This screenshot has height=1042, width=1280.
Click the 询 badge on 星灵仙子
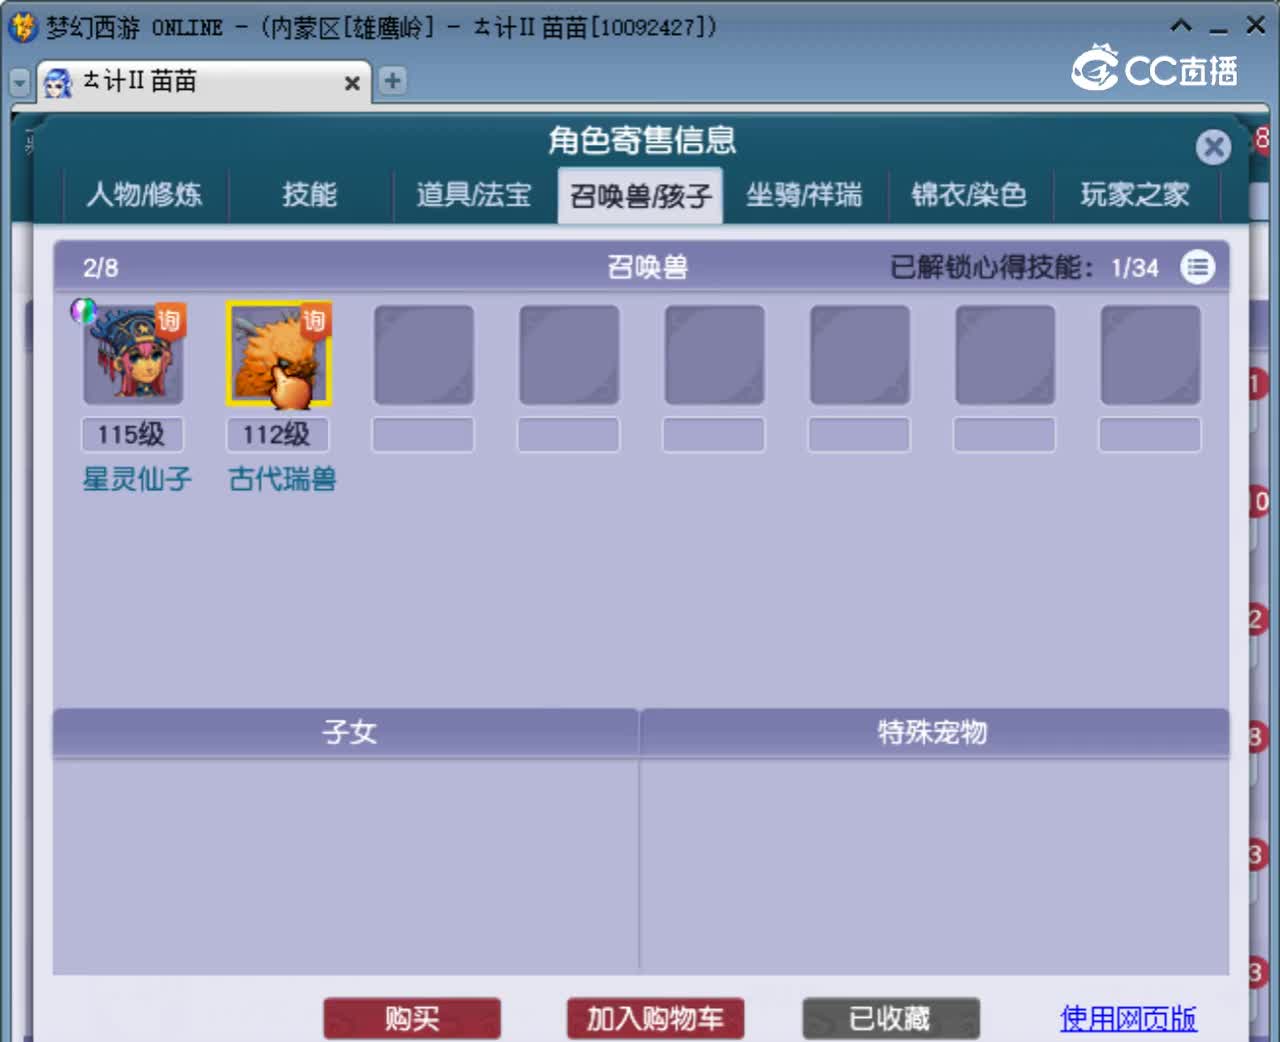(x=169, y=321)
